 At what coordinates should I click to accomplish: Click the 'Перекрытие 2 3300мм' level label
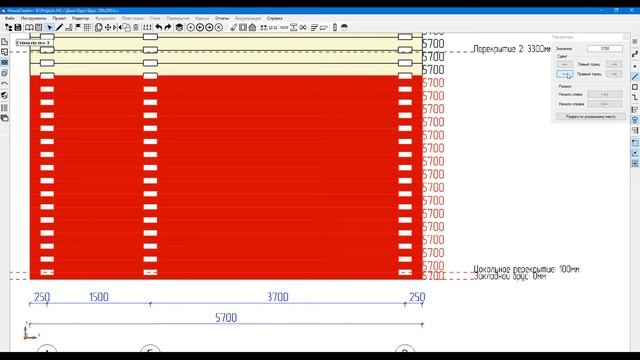tap(512, 49)
